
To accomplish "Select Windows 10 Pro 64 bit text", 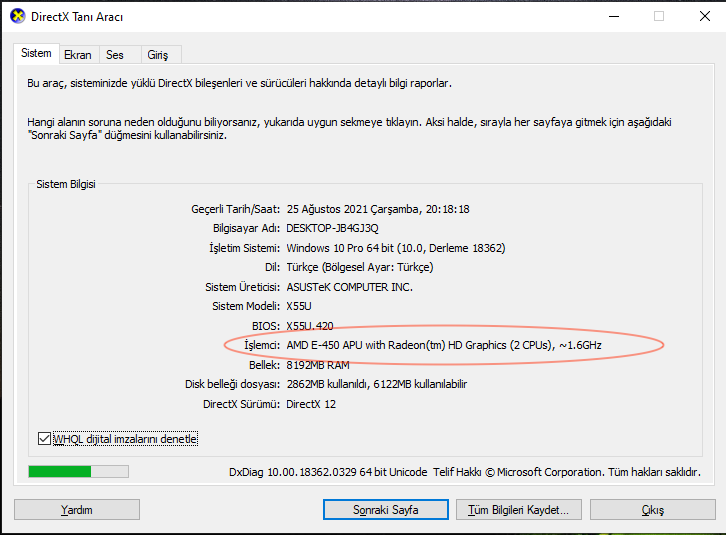I will [x=340, y=248].
